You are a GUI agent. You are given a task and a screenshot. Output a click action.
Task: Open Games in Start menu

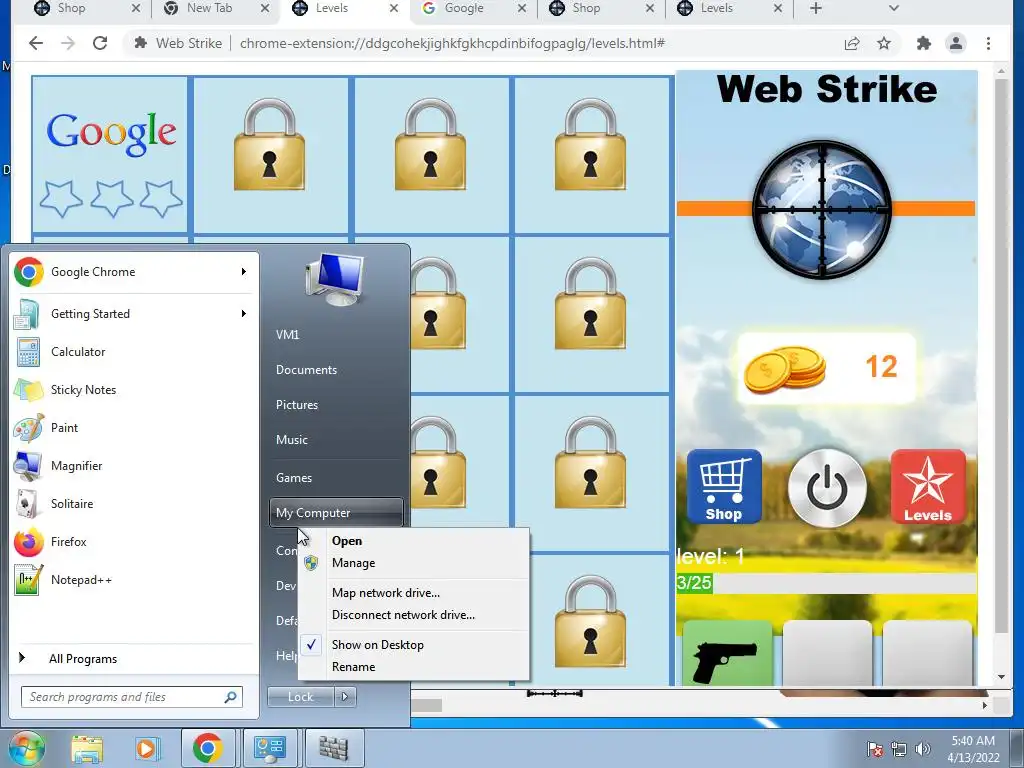click(336, 478)
